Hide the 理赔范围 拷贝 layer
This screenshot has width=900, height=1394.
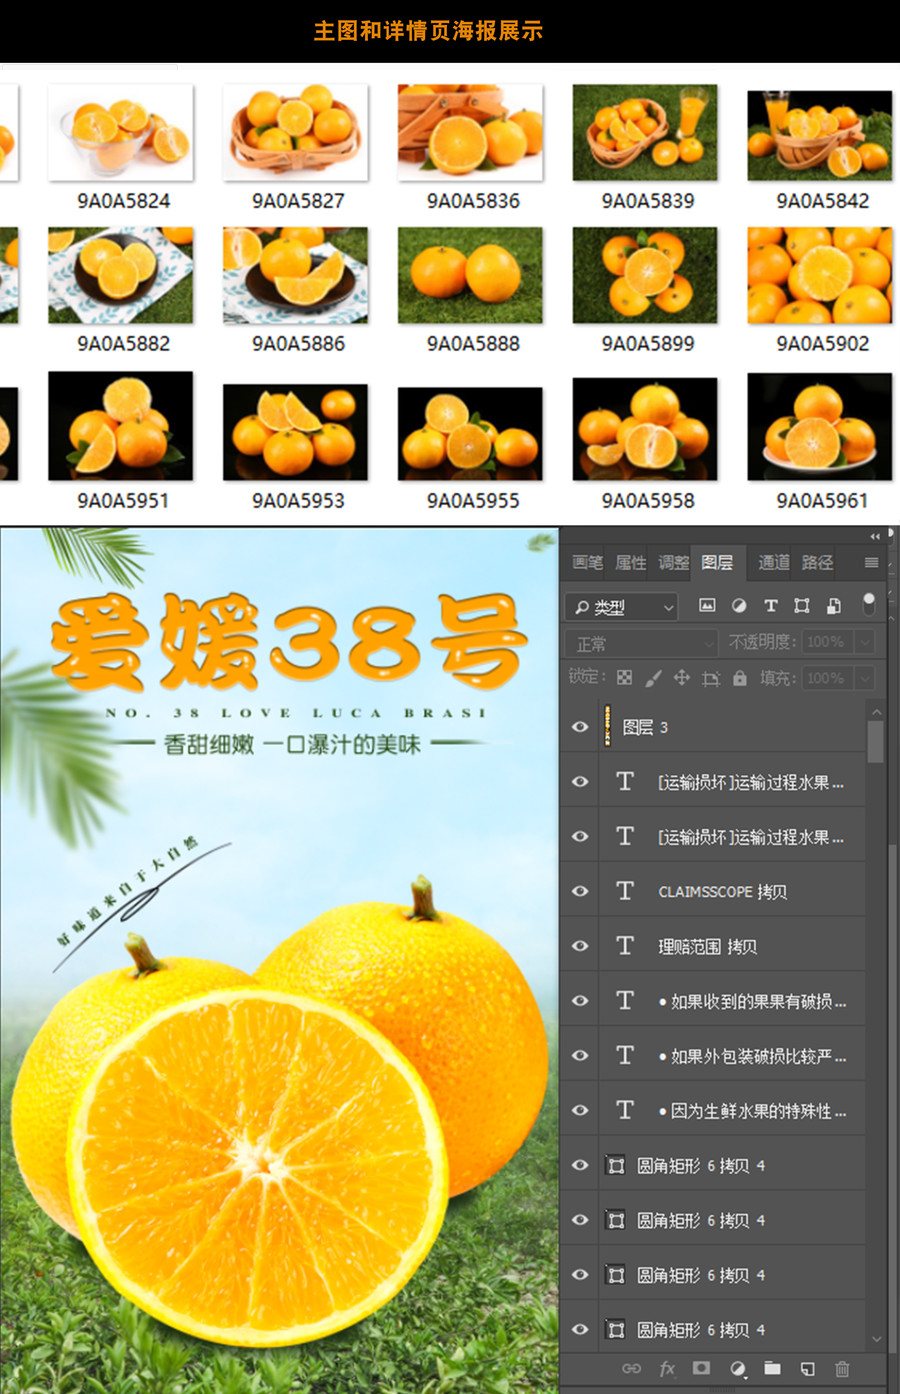point(580,946)
